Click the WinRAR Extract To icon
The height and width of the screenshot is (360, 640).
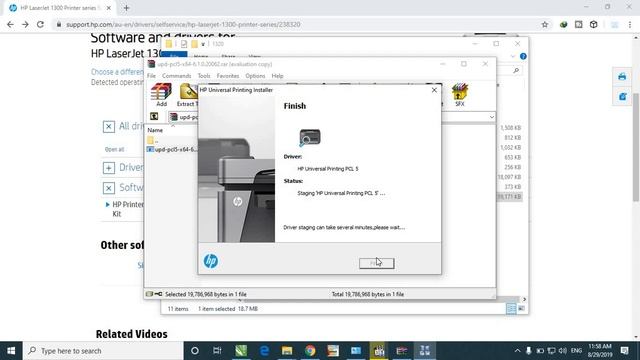(187, 95)
